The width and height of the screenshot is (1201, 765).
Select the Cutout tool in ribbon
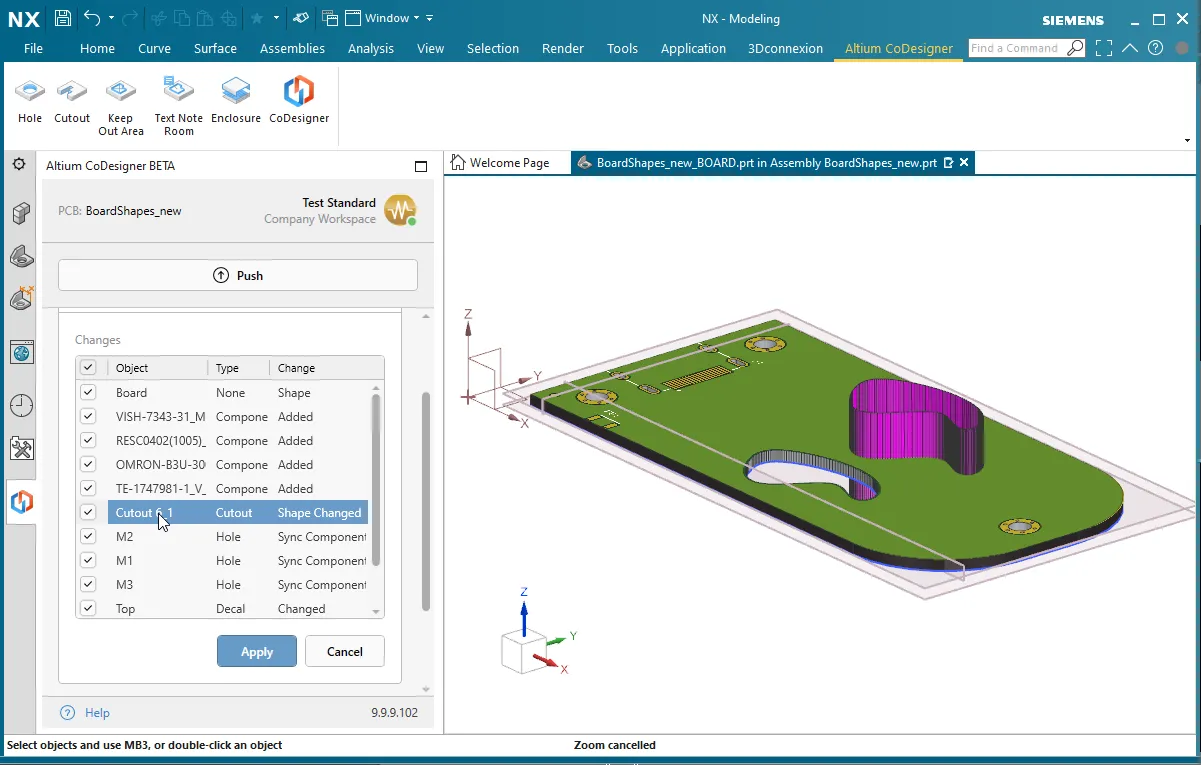click(72, 92)
